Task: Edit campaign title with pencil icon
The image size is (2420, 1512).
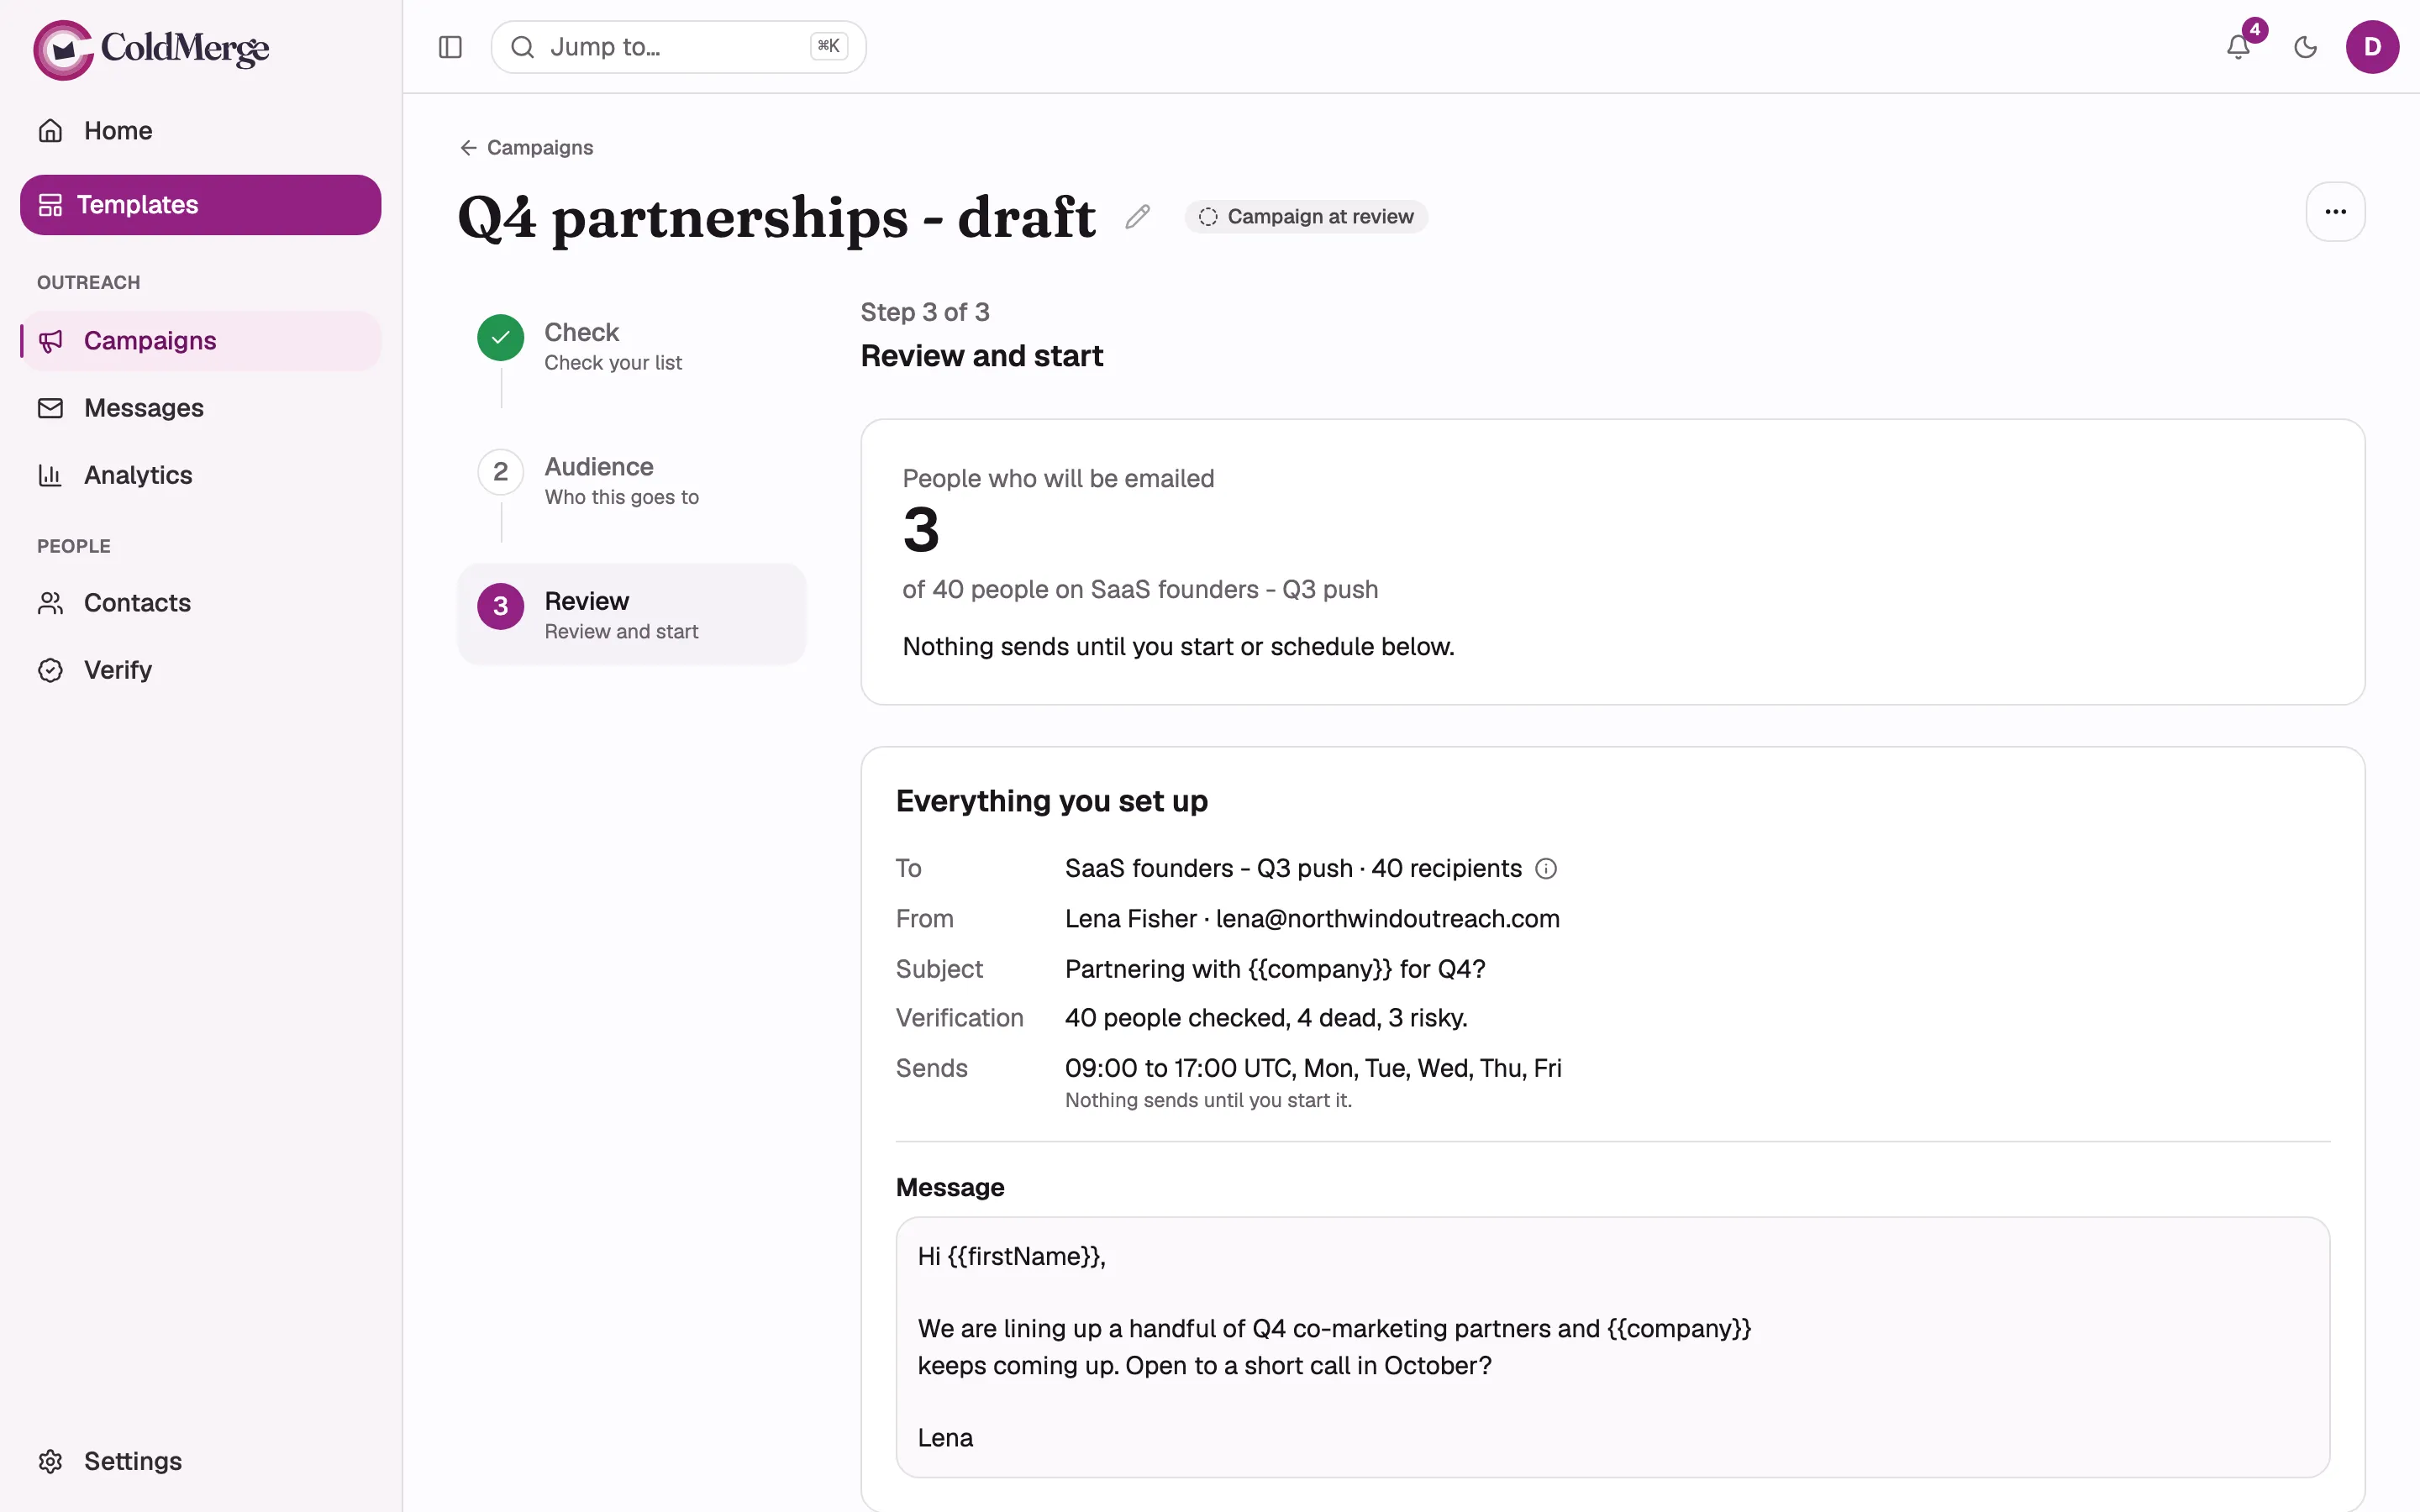Action: [1138, 216]
